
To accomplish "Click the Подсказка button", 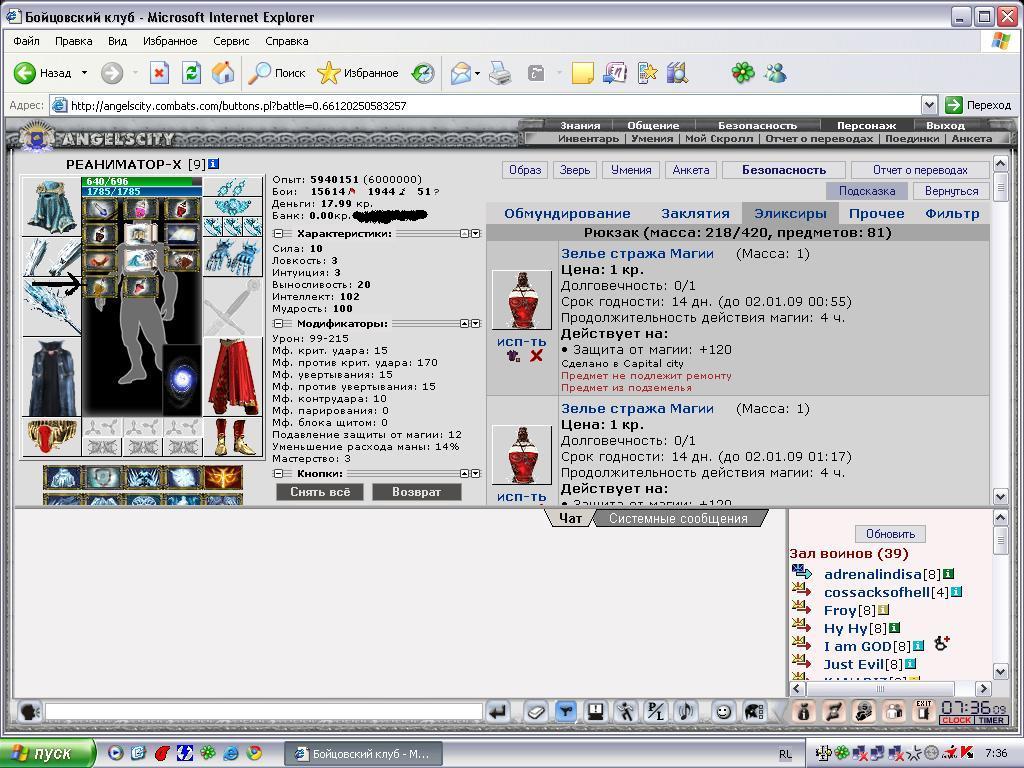I will tap(867, 191).
